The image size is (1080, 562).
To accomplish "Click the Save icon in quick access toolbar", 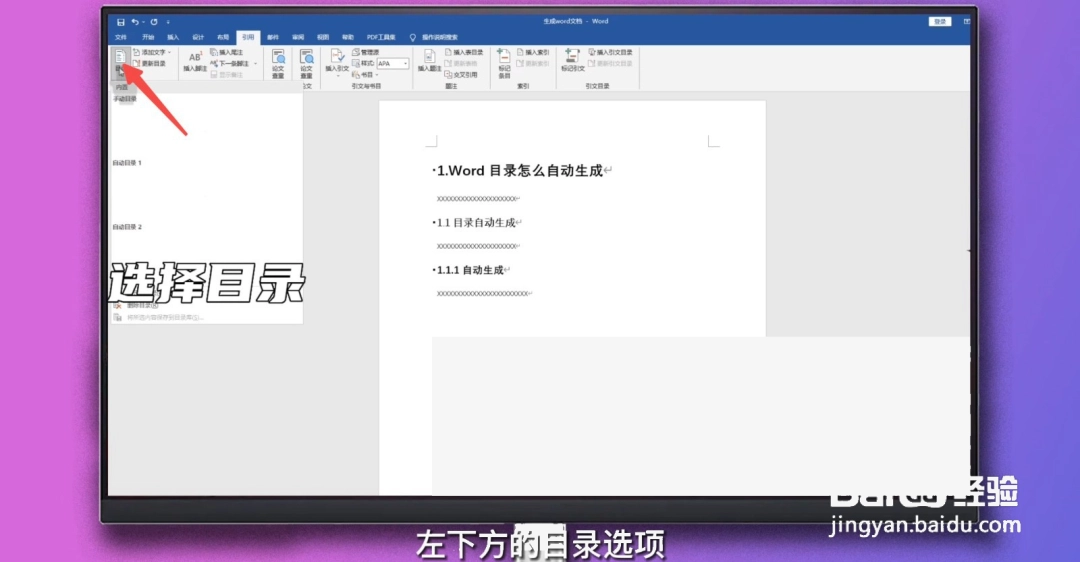I will coord(121,22).
